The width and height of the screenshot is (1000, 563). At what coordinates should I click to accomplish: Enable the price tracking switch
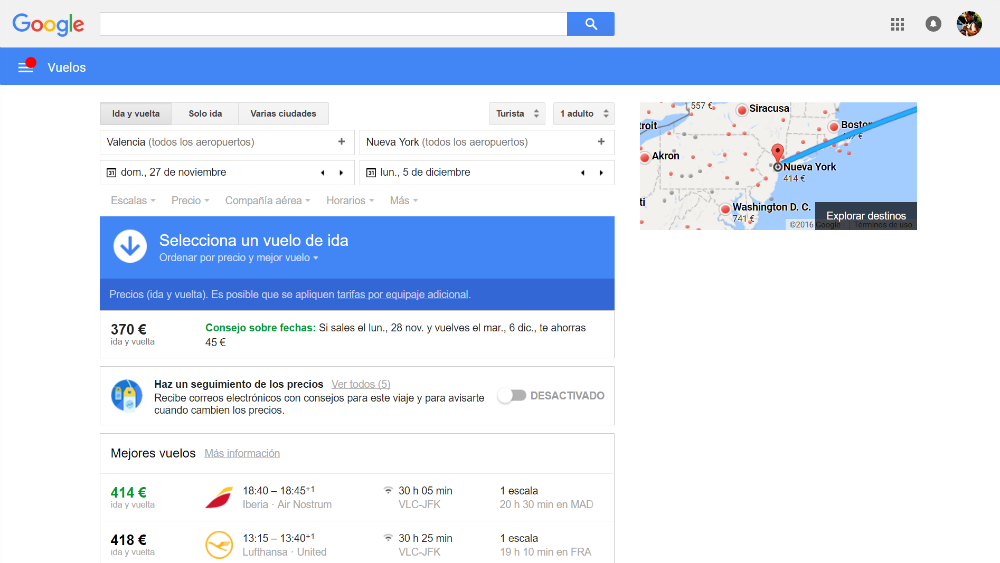coord(511,395)
